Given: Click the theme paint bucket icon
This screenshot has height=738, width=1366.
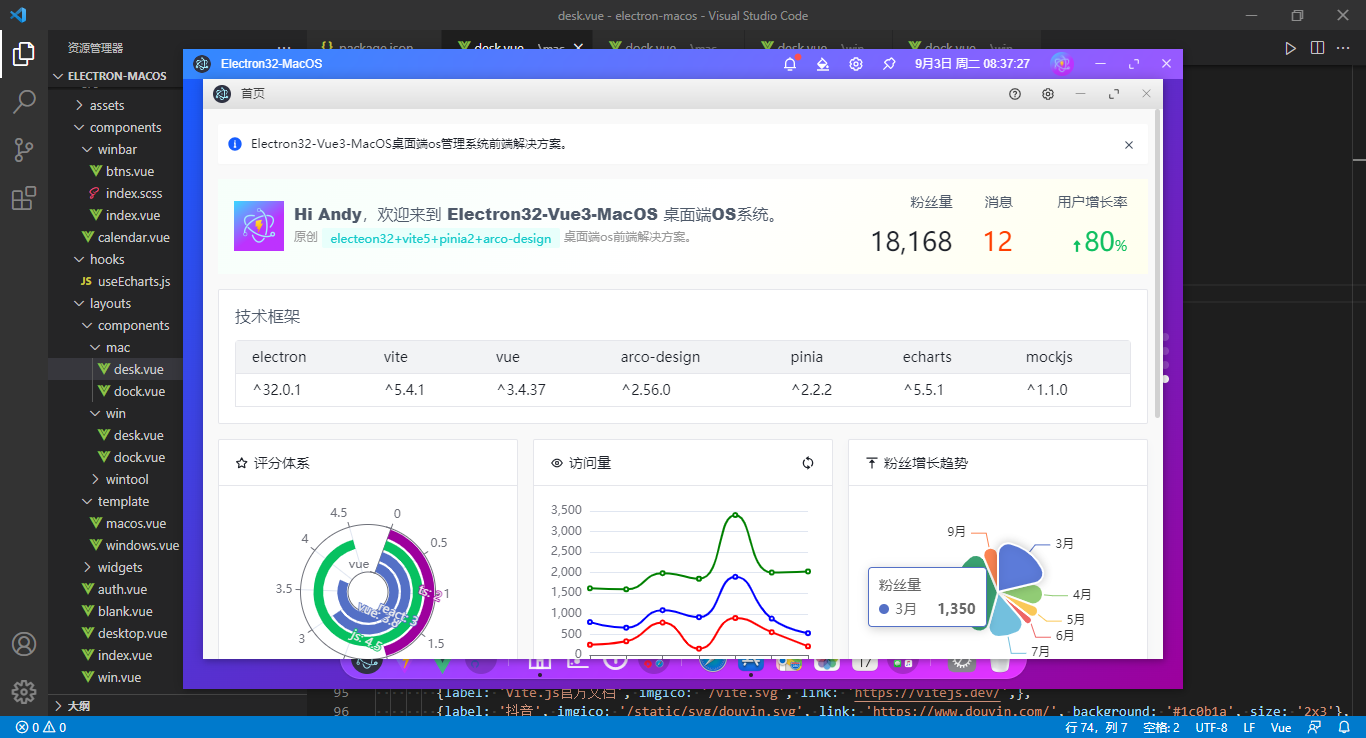Looking at the screenshot, I should [x=823, y=64].
